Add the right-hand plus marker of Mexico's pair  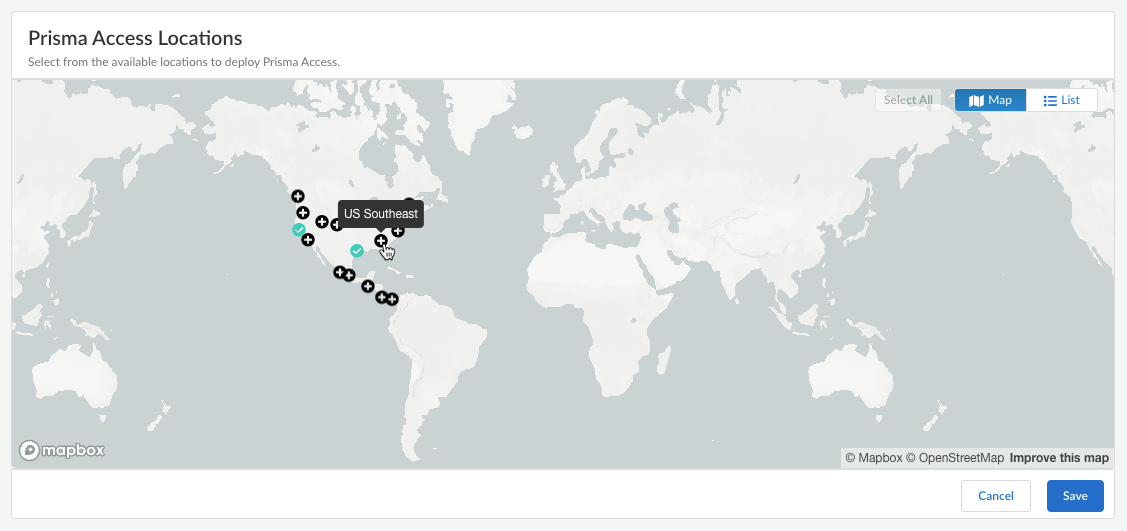(x=349, y=275)
